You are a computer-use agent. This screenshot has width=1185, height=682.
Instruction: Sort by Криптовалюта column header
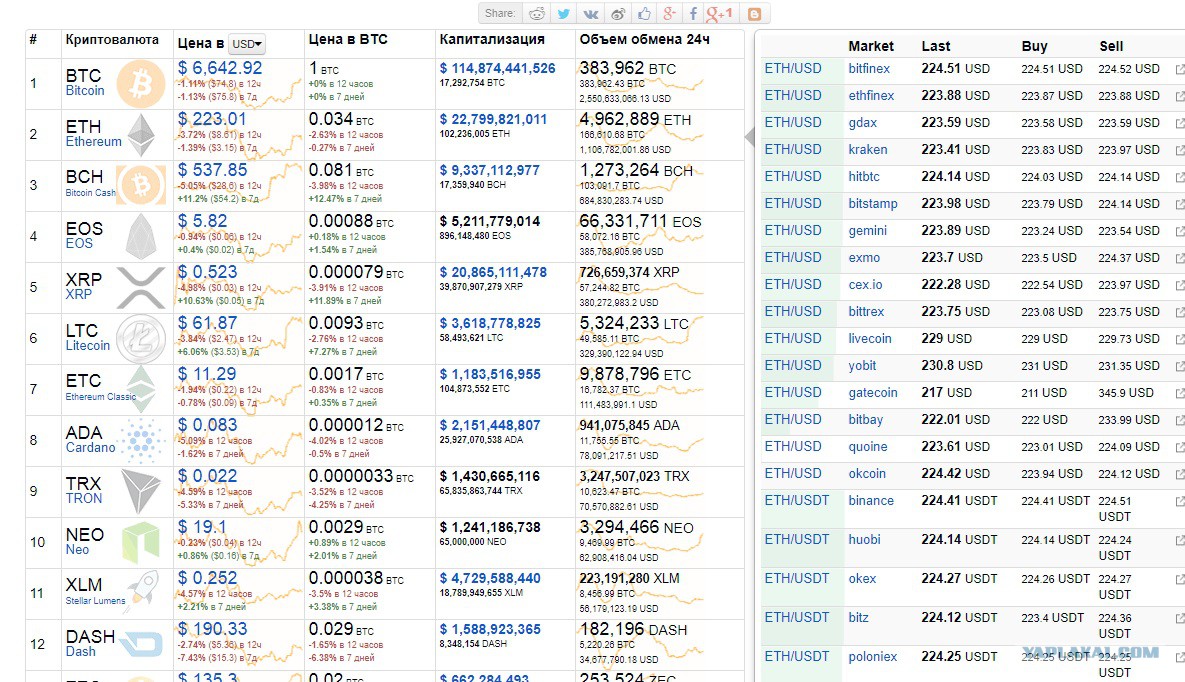[112, 39]
